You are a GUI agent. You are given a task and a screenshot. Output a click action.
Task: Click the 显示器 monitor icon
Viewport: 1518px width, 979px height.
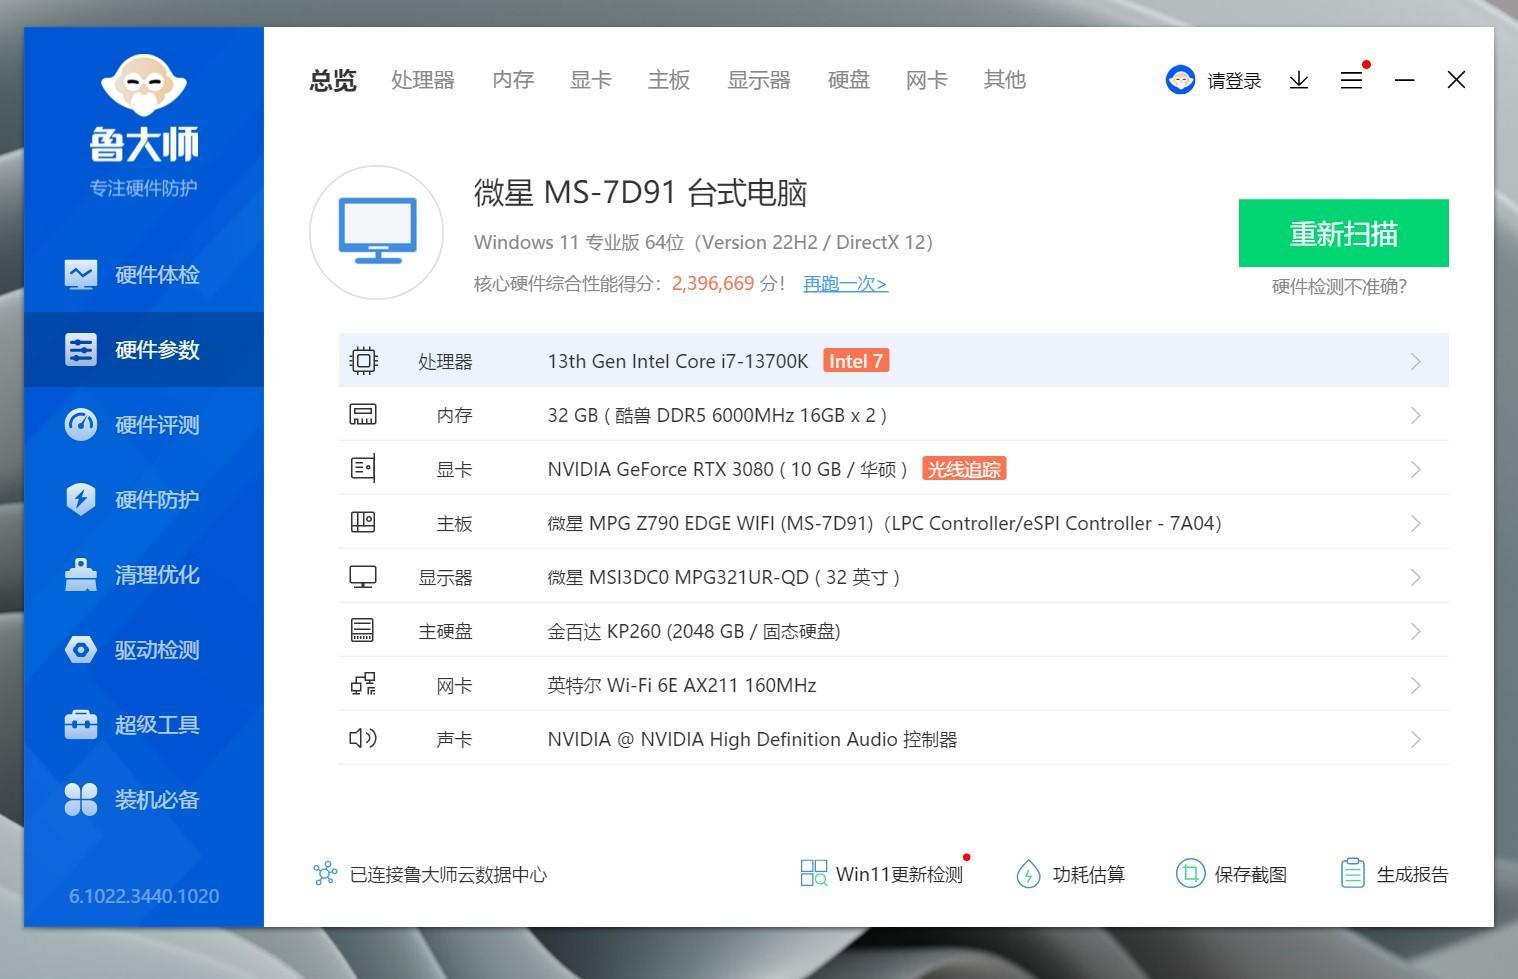click(363, 577)
